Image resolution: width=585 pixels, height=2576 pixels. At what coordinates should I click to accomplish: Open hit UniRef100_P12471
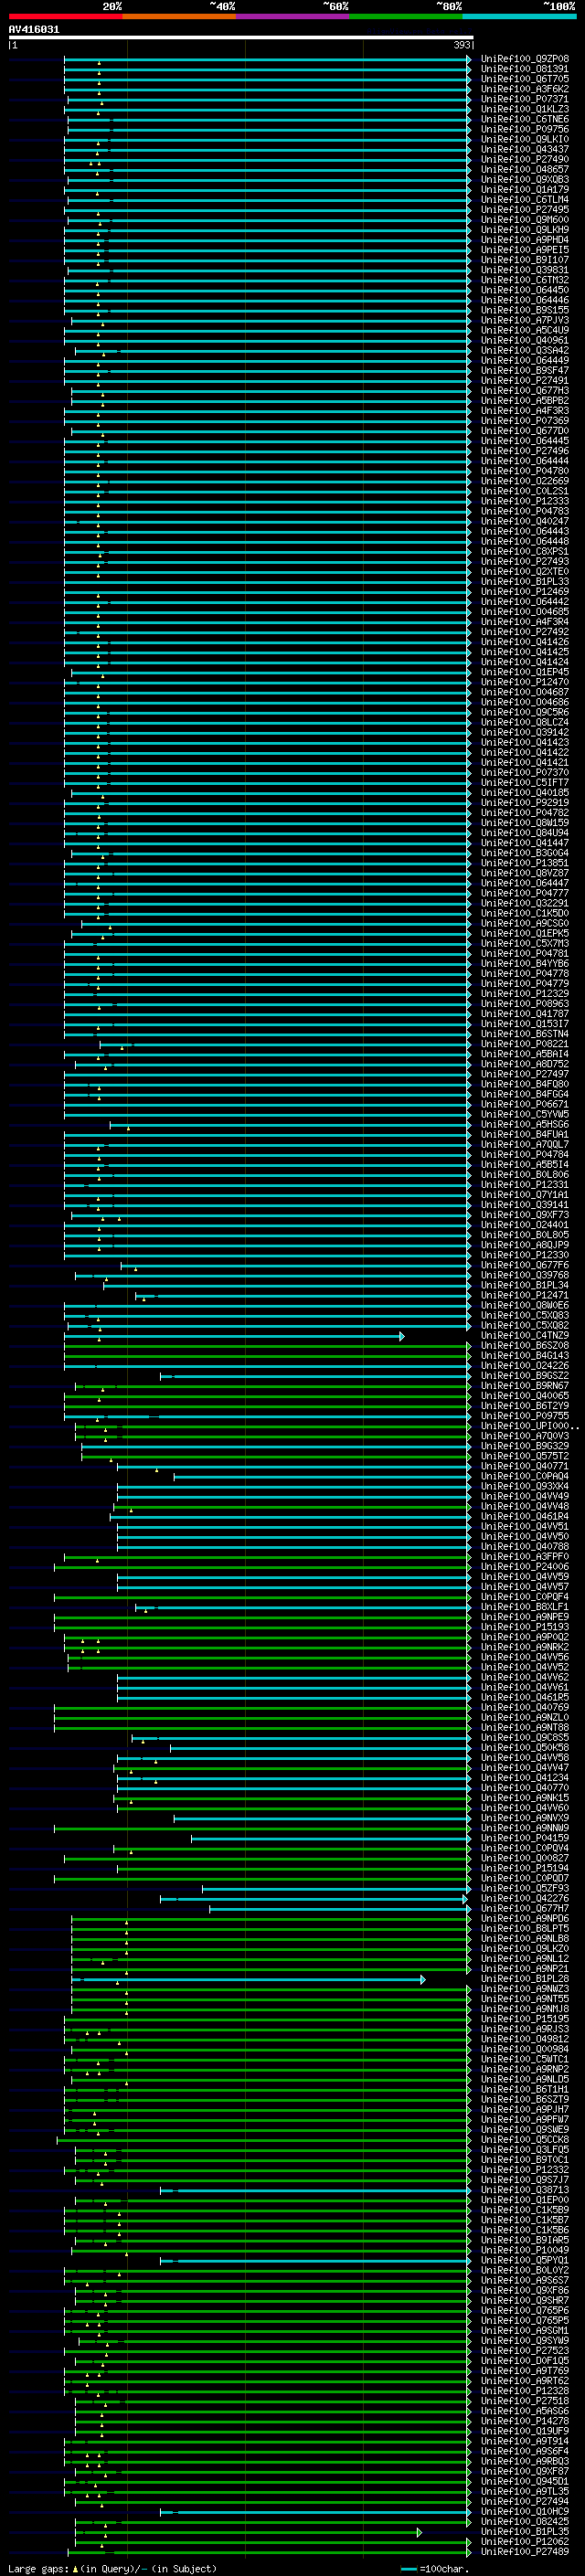point(525,1296)
